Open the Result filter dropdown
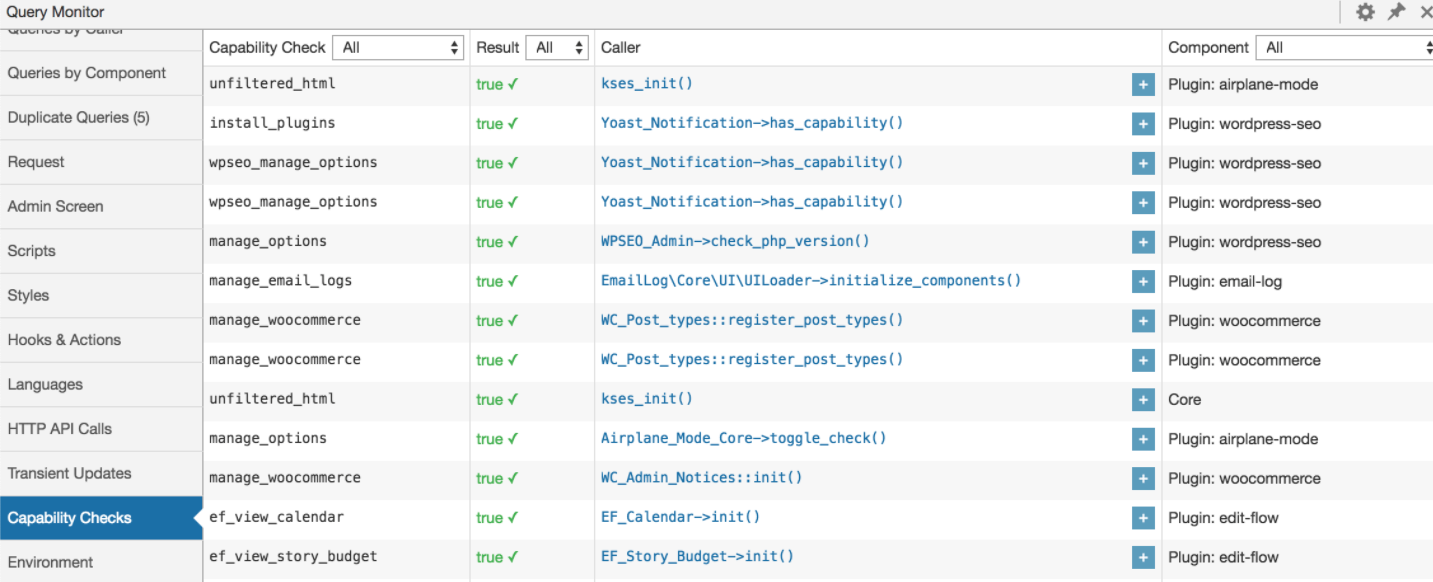Image resolution: width=1433 pixels, height=582 pixels. 559,47
